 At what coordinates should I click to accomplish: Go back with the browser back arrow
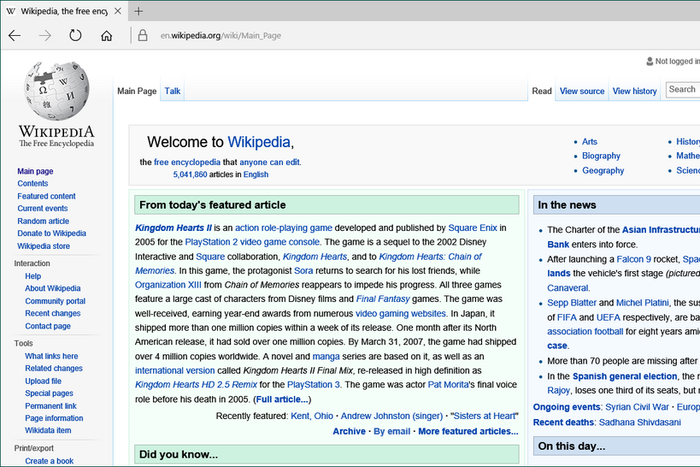pos(14,36)
